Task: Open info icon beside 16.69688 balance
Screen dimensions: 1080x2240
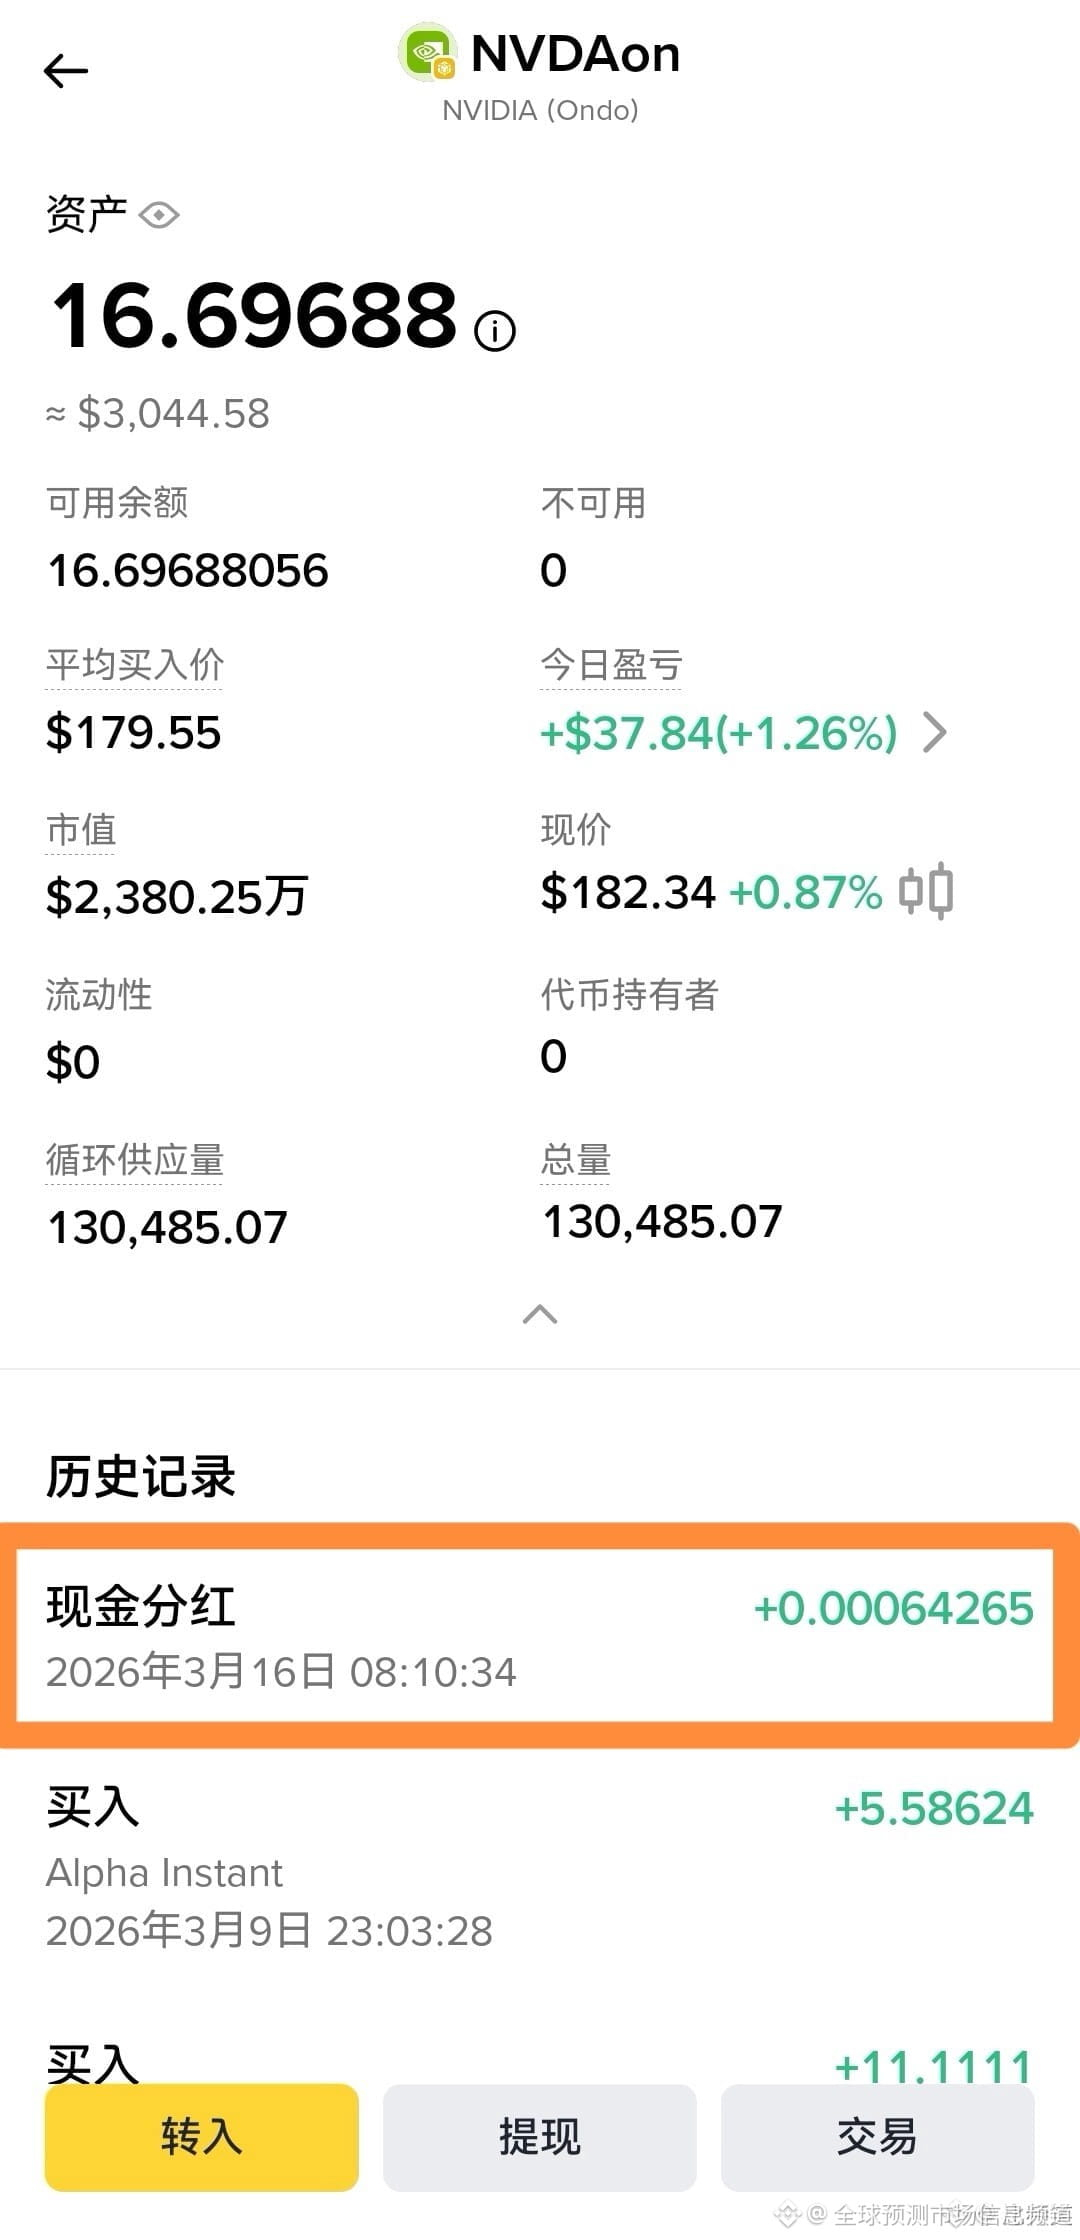Action: click(x=495, y=330)
